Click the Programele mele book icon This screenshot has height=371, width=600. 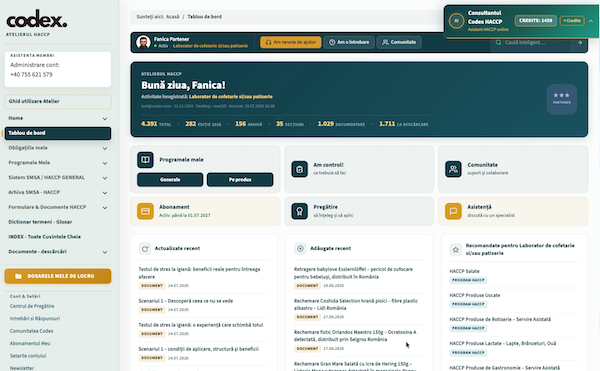pos(145,160)
